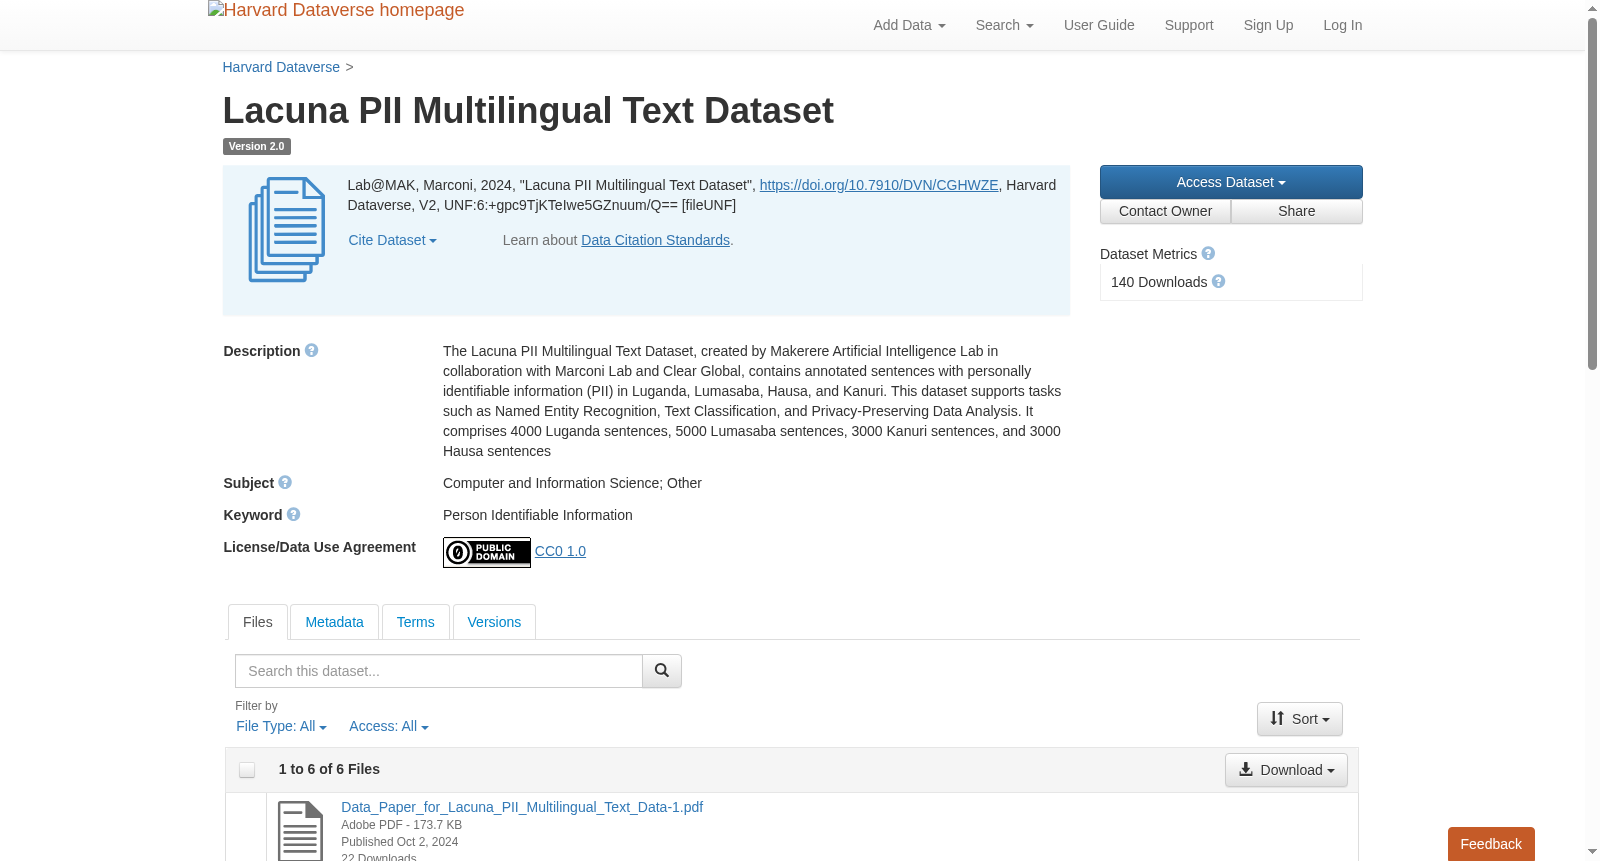The width and height of the screenshot is (1600, 861).
Task: Open the CC0 1.0 license link
Action: pos(560,551)
